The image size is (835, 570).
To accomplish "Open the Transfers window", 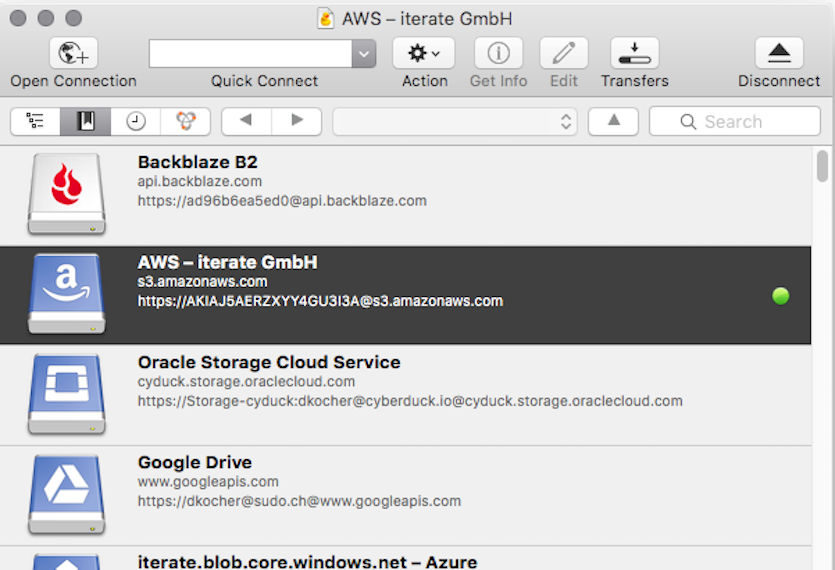I will (634, 53).
